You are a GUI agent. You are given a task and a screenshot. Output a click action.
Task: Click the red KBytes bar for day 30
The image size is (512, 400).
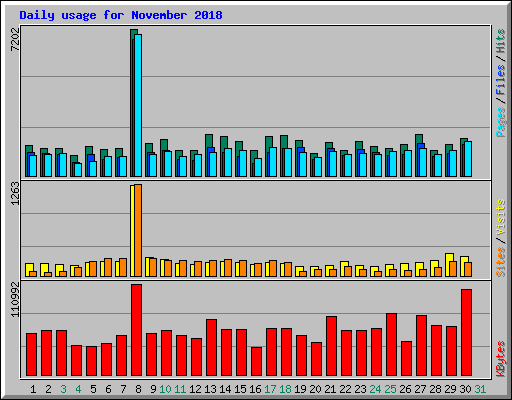(x=466, y=333)
